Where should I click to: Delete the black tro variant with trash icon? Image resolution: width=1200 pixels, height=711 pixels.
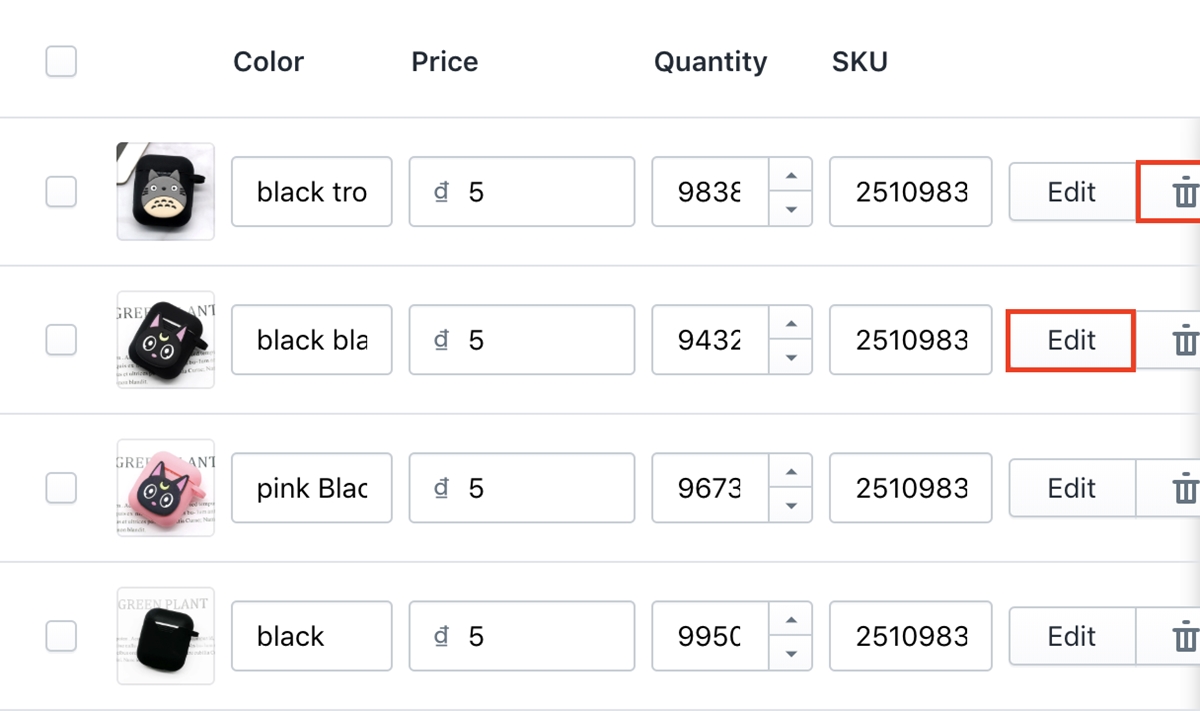(1184, 191)
